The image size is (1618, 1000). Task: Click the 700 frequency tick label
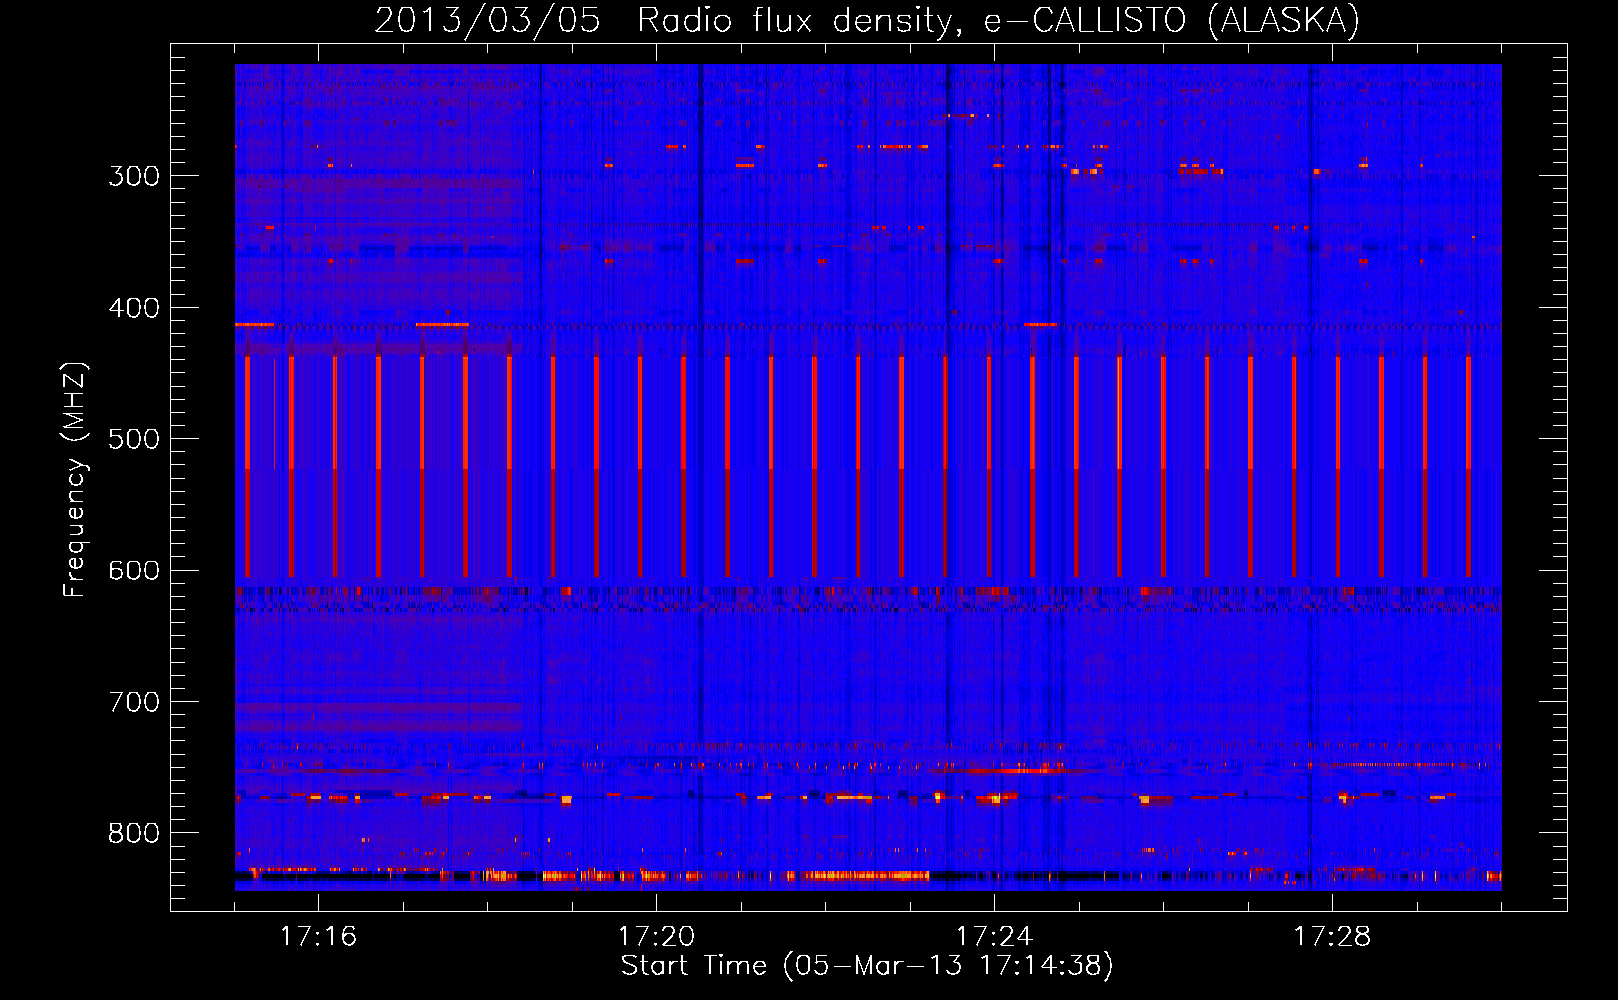[134, 702]
